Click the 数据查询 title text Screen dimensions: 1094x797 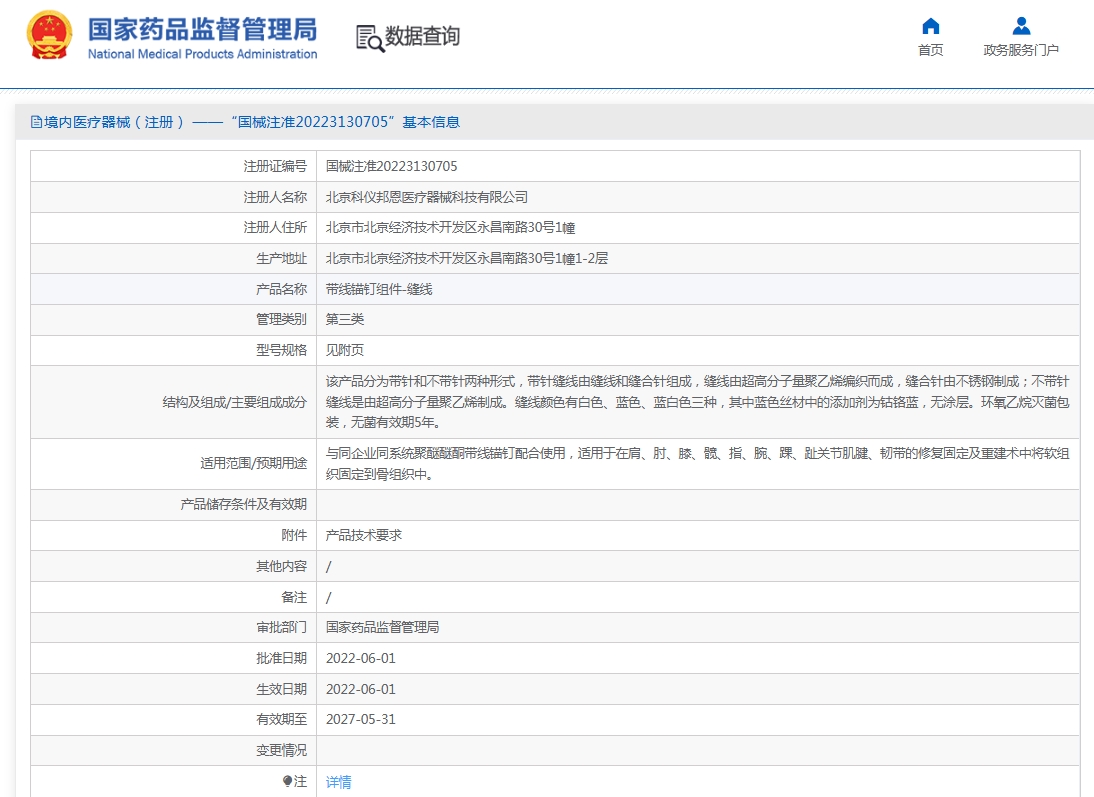(x=422, y=36)
